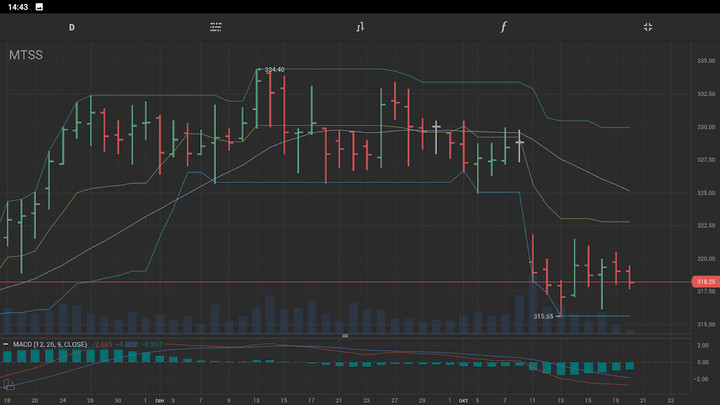
Task: Tap the MTSS ticker label
Action: tap(26, 55)
